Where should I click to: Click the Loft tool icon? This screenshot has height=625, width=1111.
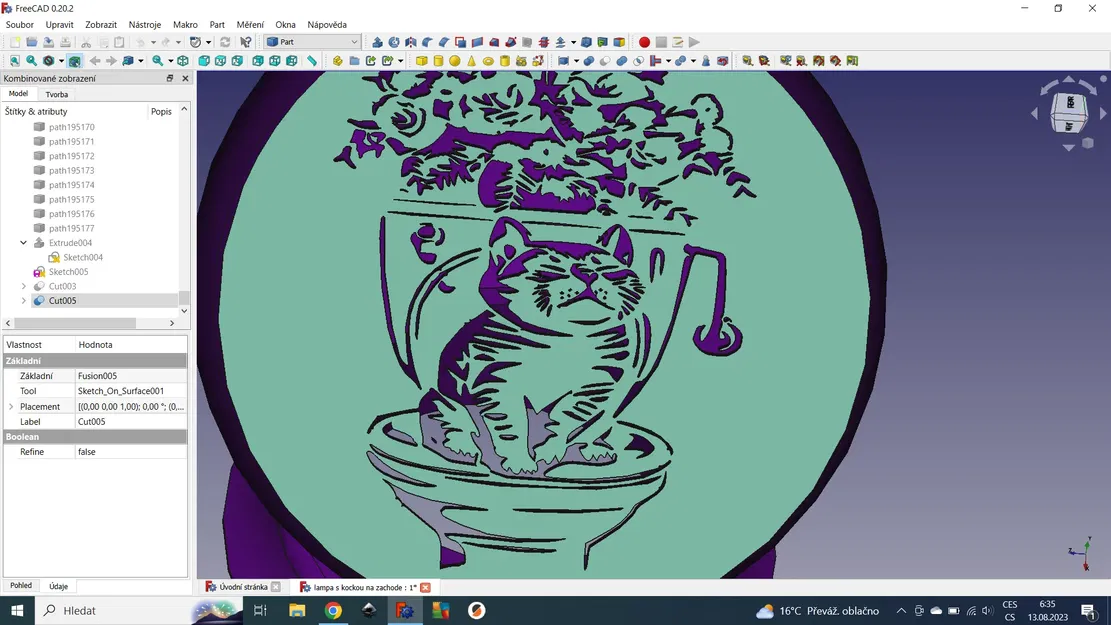tap(494, 42)
